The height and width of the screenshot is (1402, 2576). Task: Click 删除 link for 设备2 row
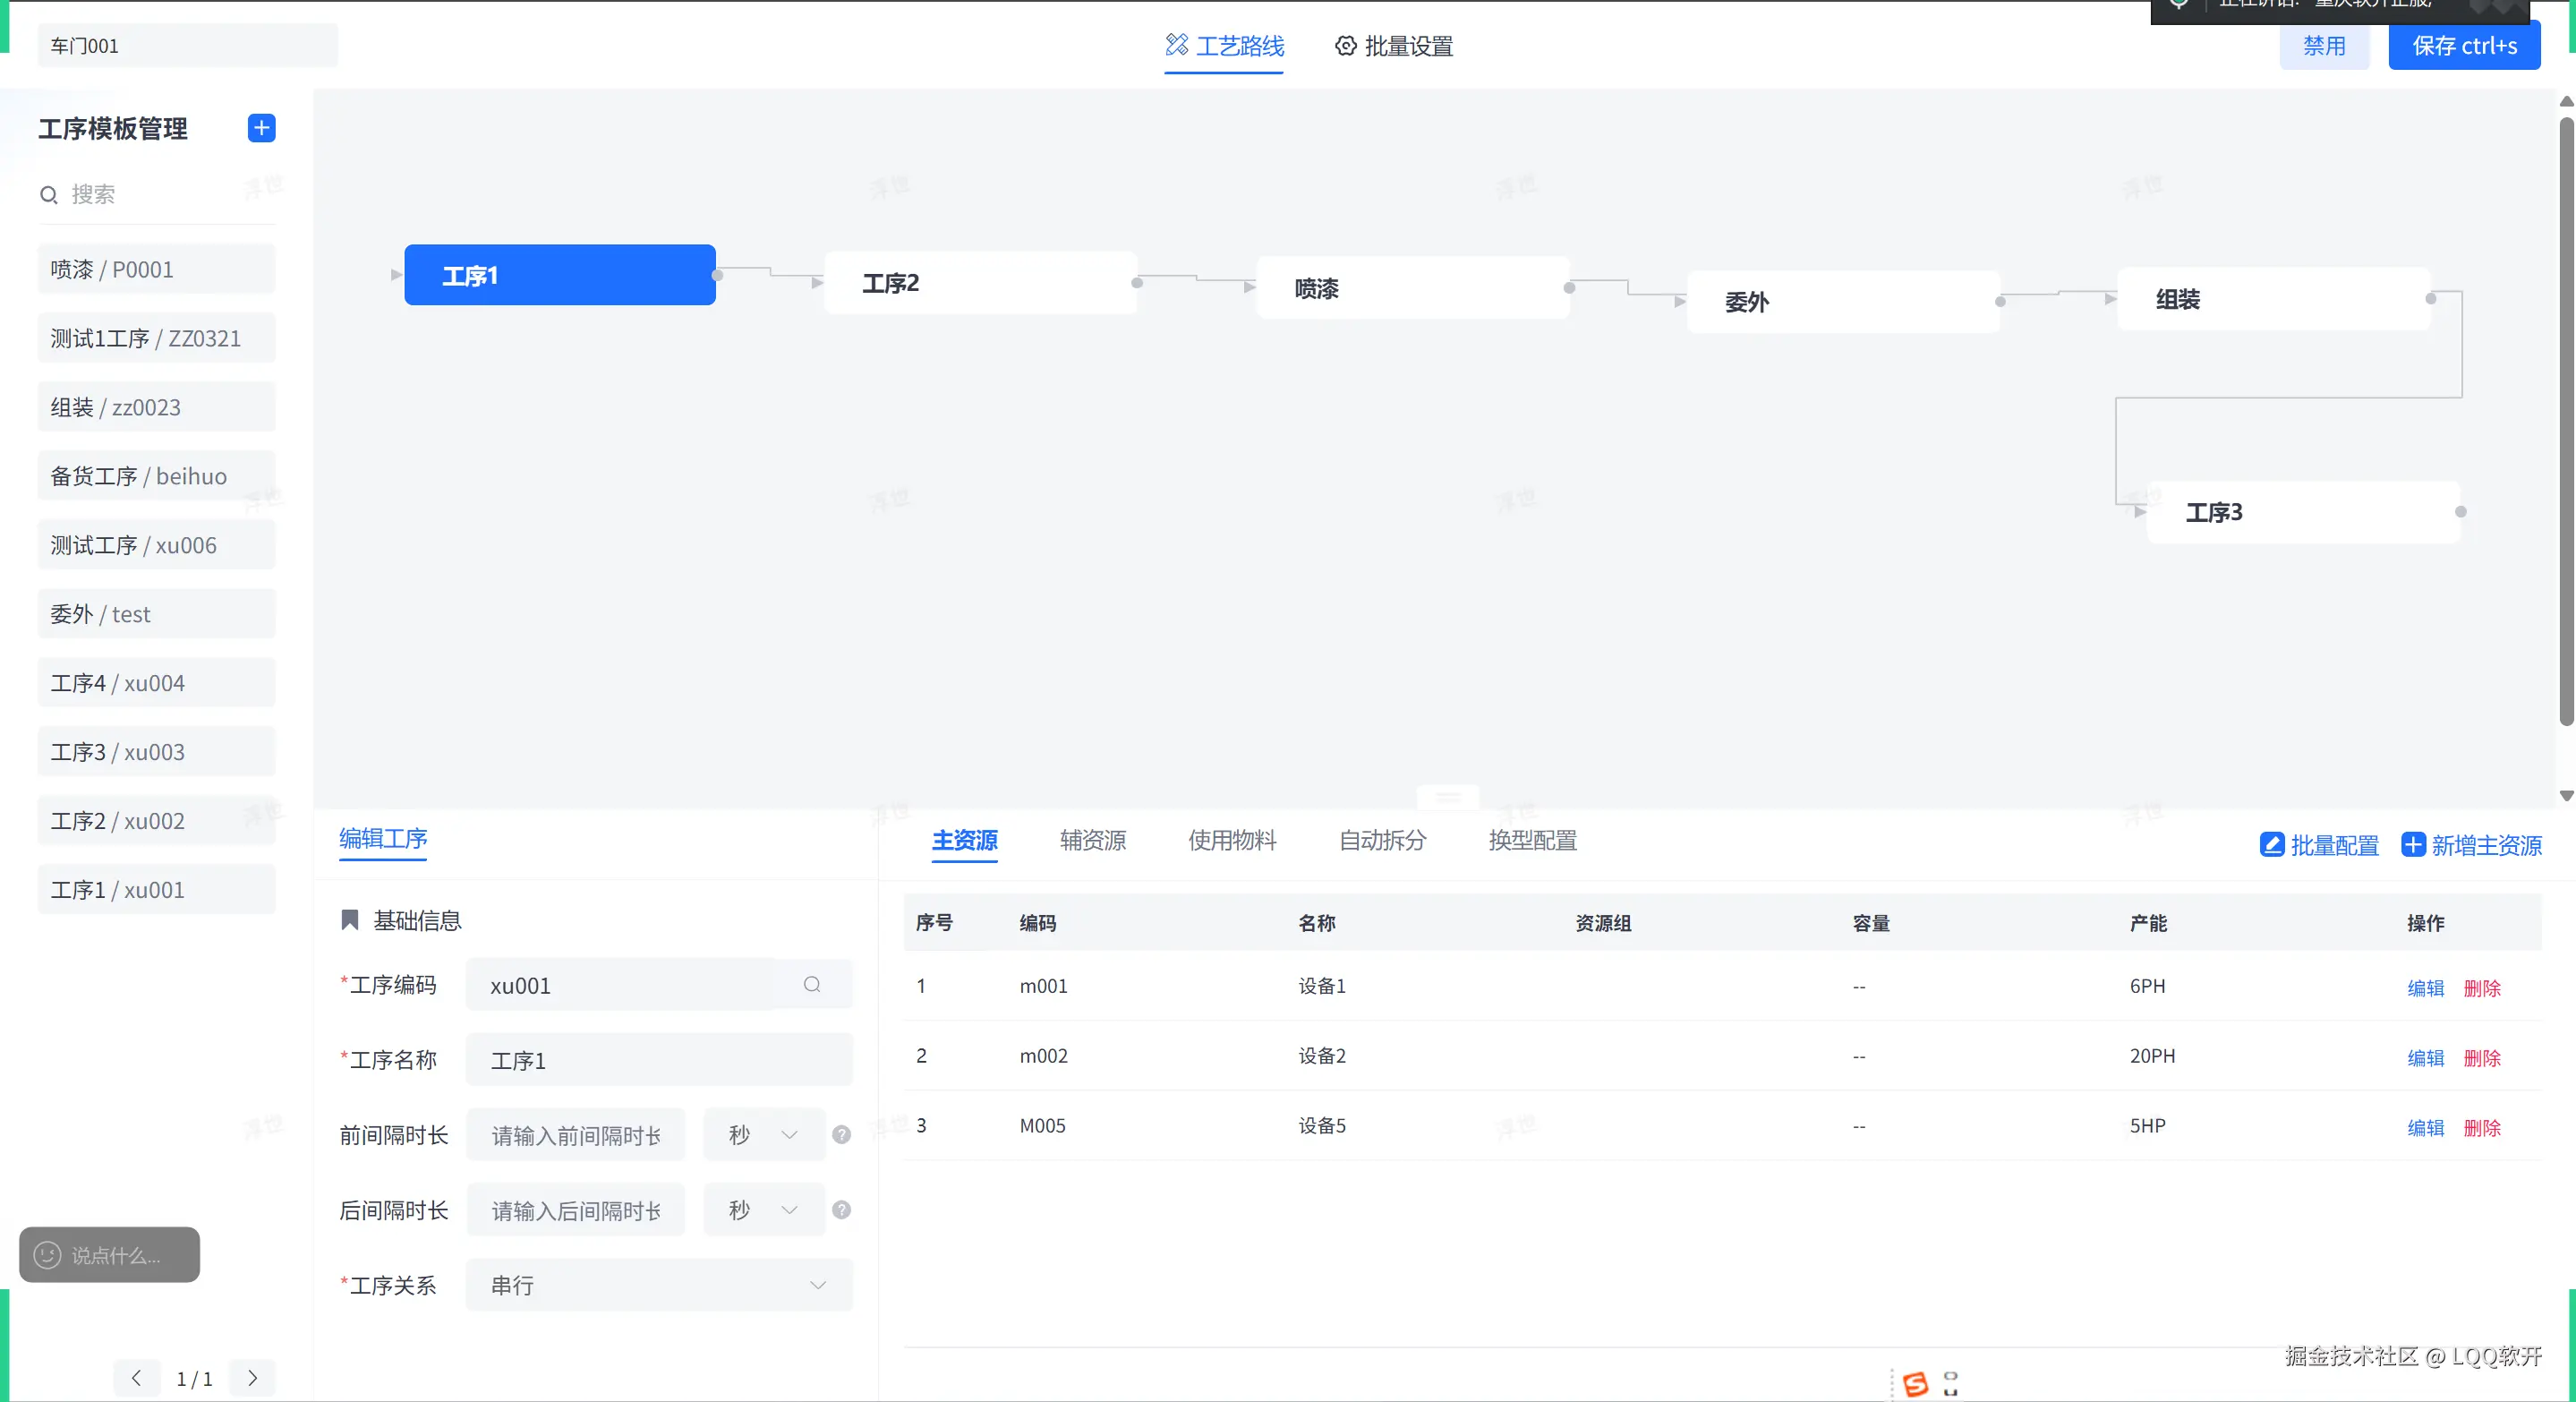pyautogui.click(x=2481, y=1058)
